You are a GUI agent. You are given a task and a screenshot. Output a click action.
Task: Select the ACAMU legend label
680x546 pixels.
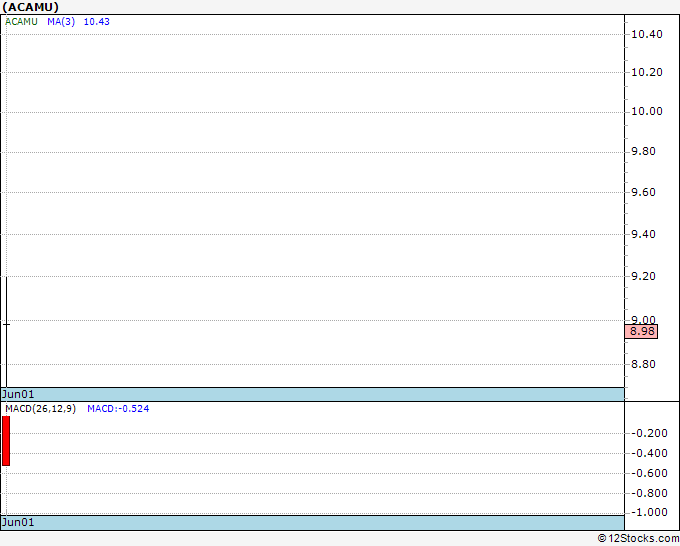click(x=21, y=22)
